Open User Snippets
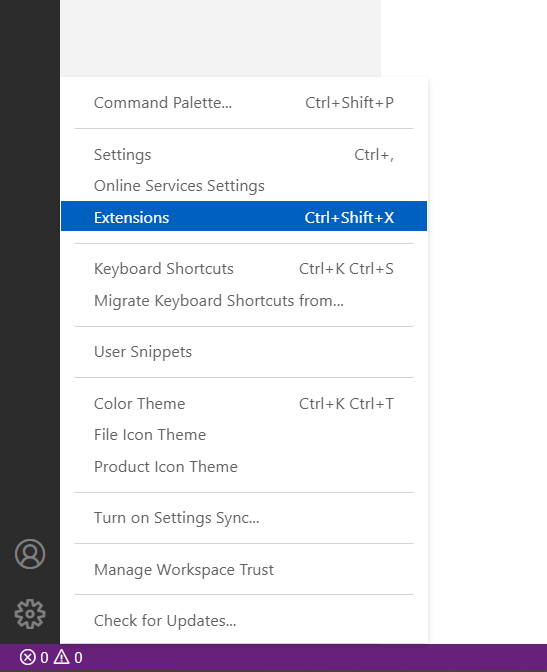The width and height of the screenshot is (547, 672). tap(244, 352)
